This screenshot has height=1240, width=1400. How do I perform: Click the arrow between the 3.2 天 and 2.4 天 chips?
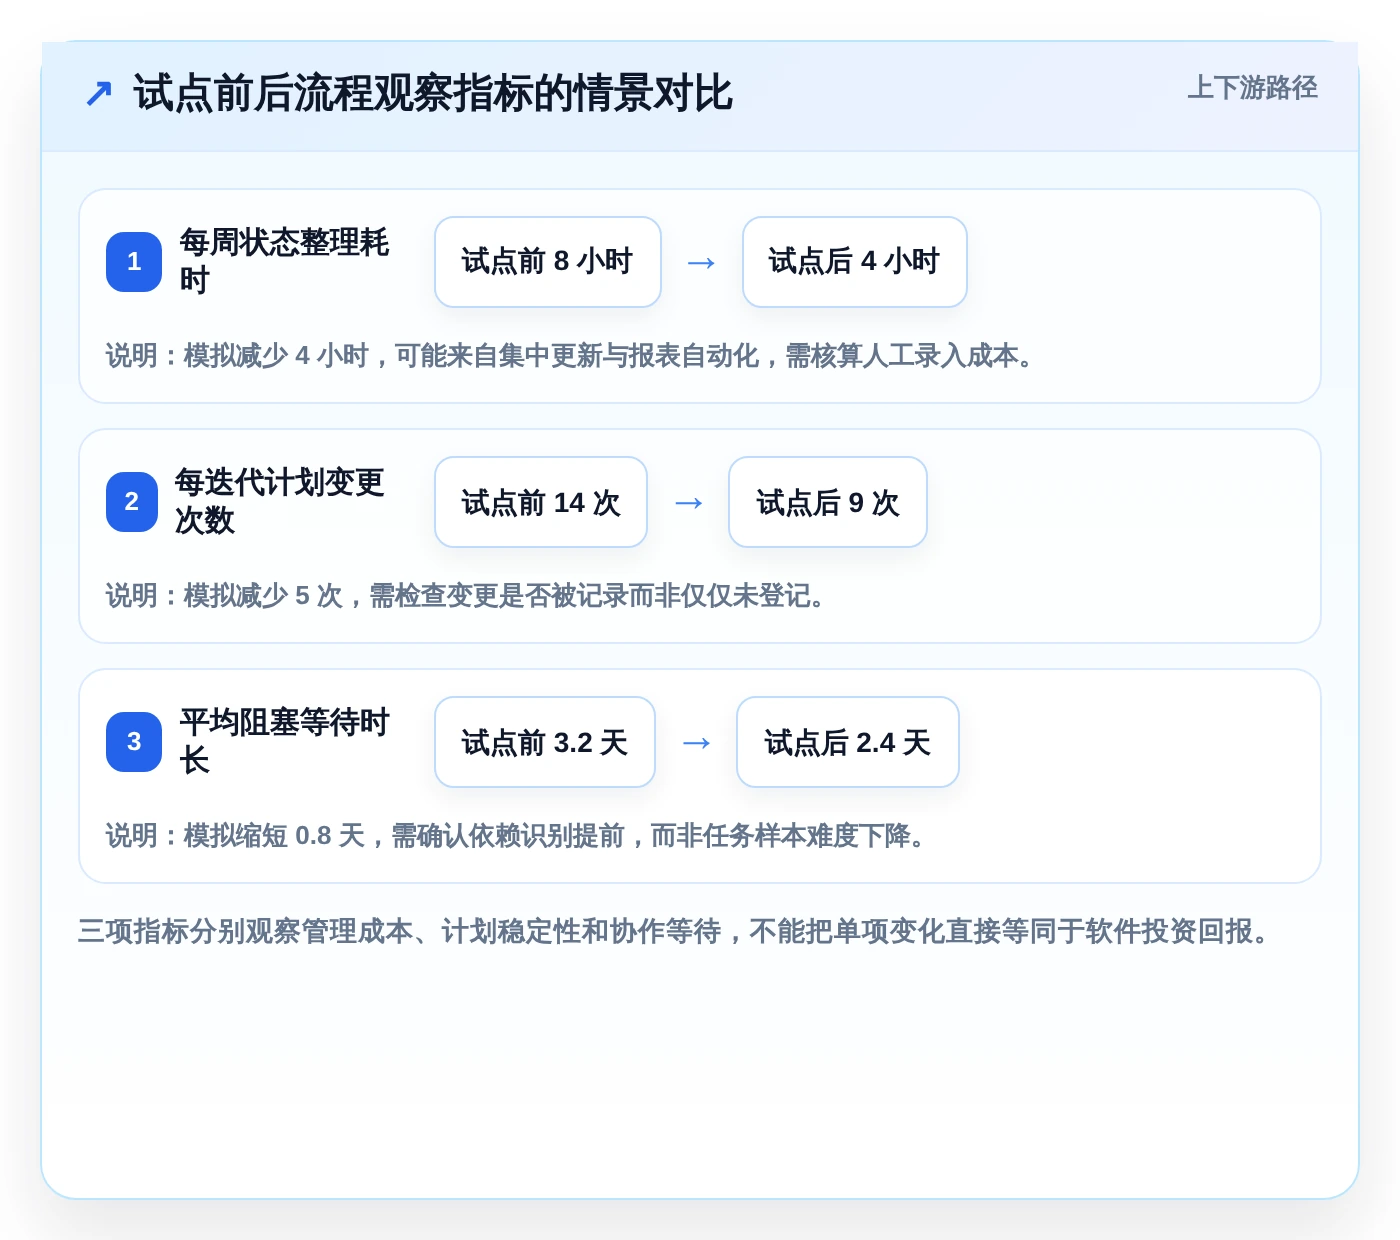click(697, 743)
